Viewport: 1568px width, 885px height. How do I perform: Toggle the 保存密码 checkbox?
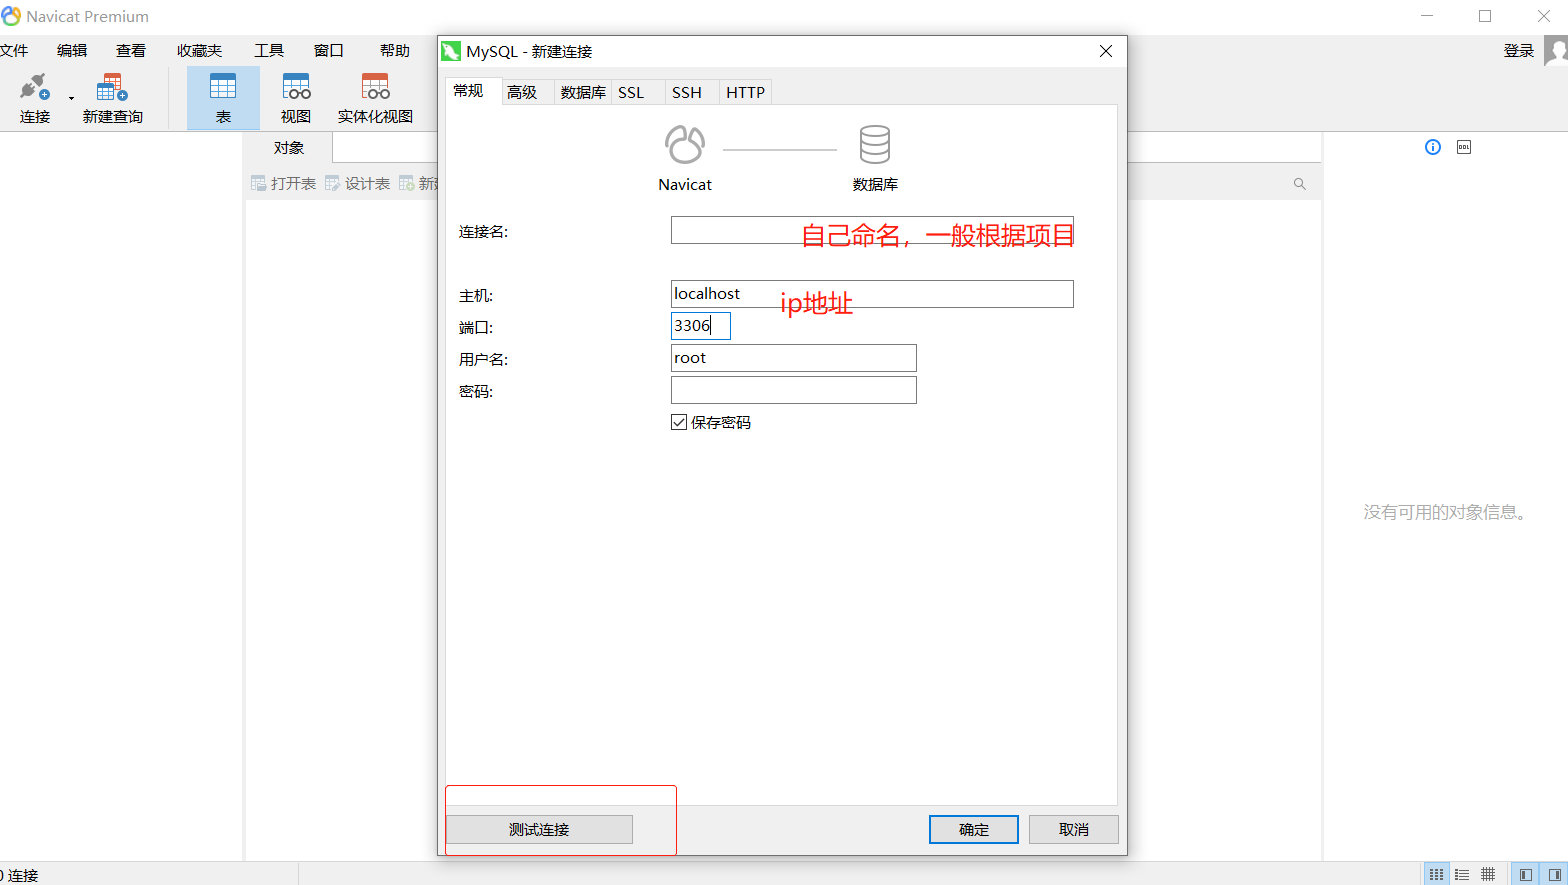679,422
